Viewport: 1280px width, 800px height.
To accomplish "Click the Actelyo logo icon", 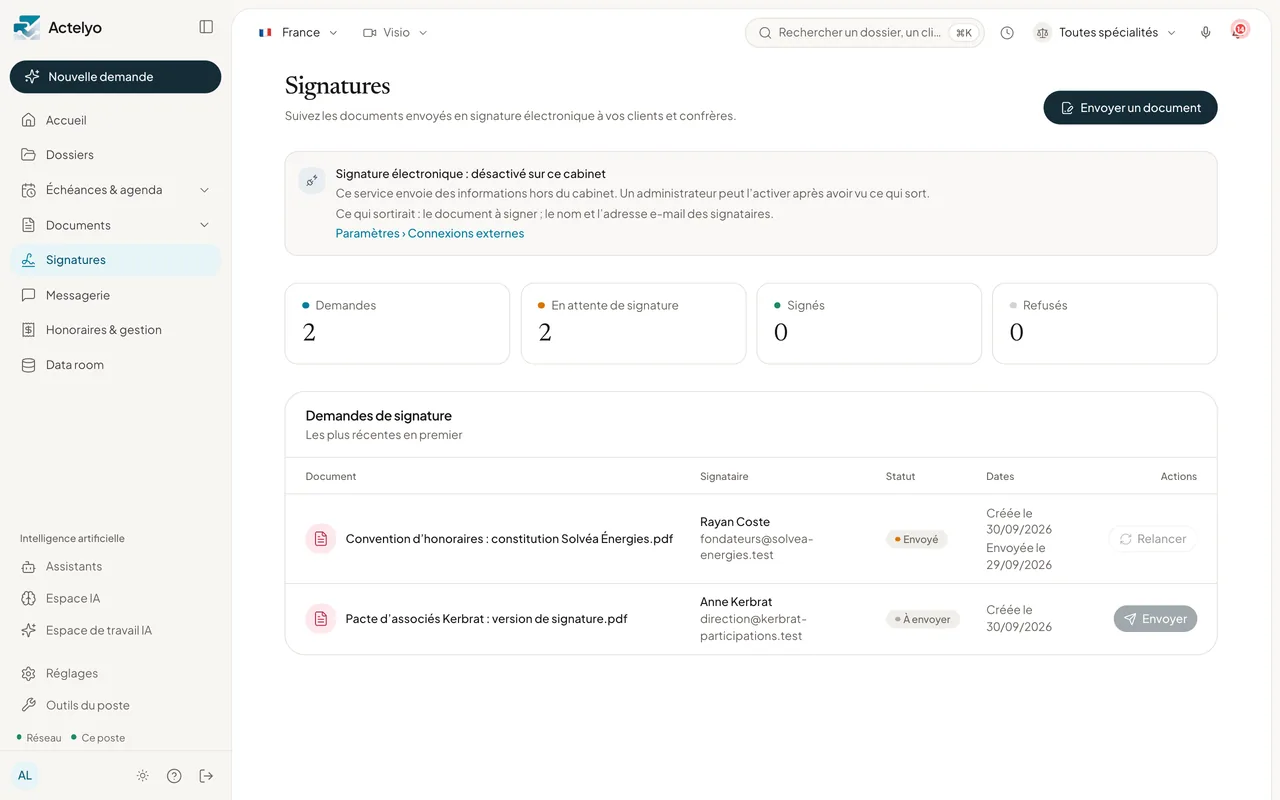I will (x=27, y=28).
